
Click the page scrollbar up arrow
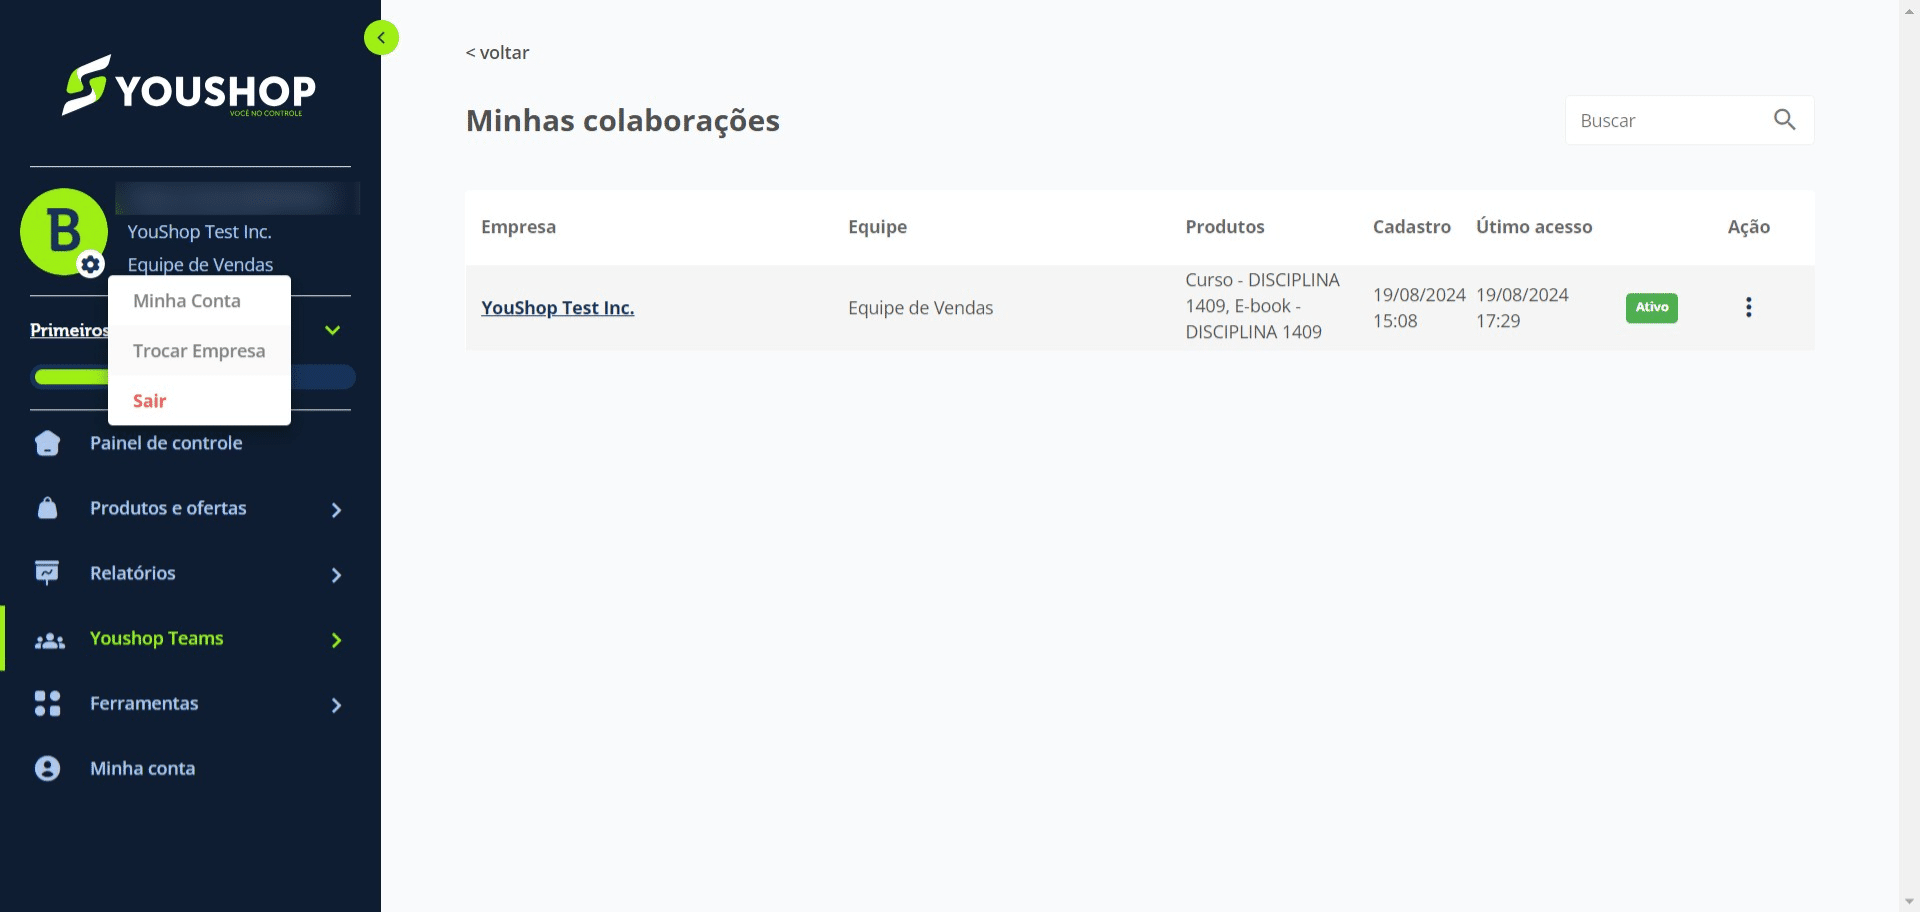[x=1909, y=9]
